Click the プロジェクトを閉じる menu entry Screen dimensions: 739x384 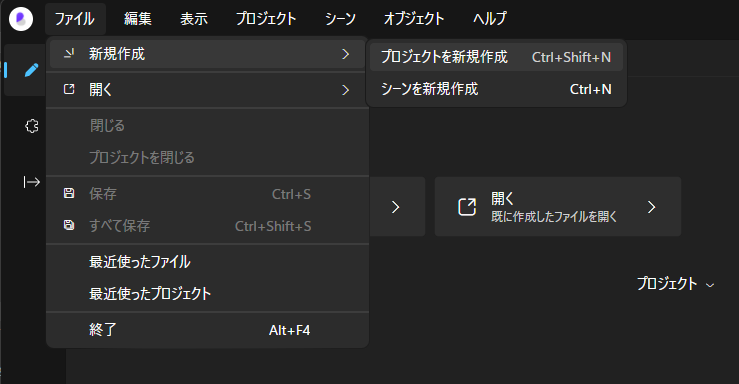pos(207,157)
